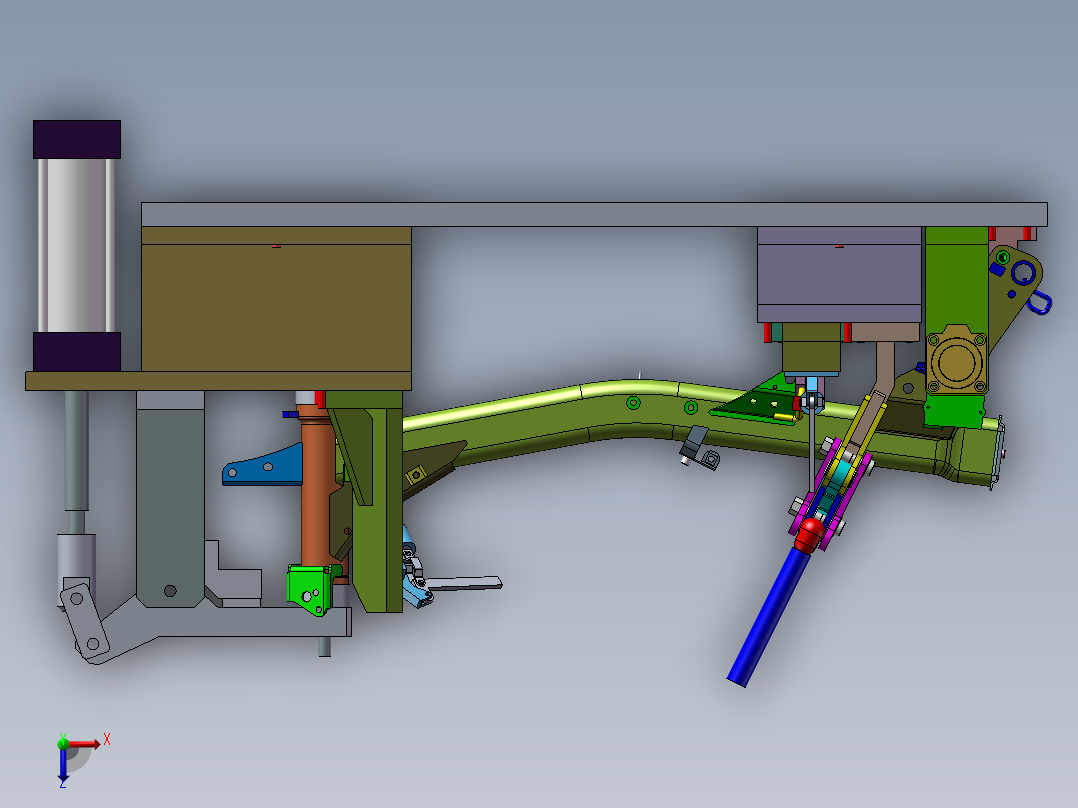This screenshot has height=808, width=1078.
Task: Select the long gray top plate
Action: pos(594,215)
